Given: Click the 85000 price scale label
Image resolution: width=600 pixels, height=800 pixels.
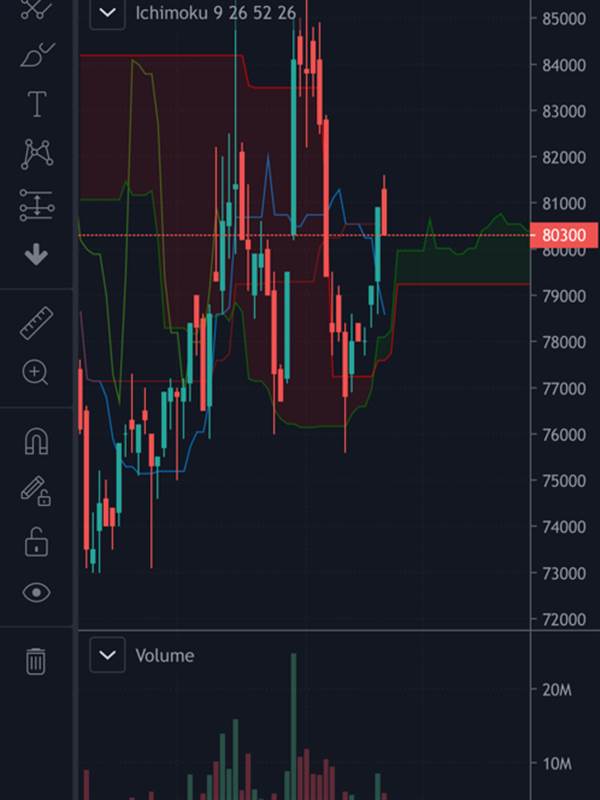Looking at the screenshot, I should 564,19.
